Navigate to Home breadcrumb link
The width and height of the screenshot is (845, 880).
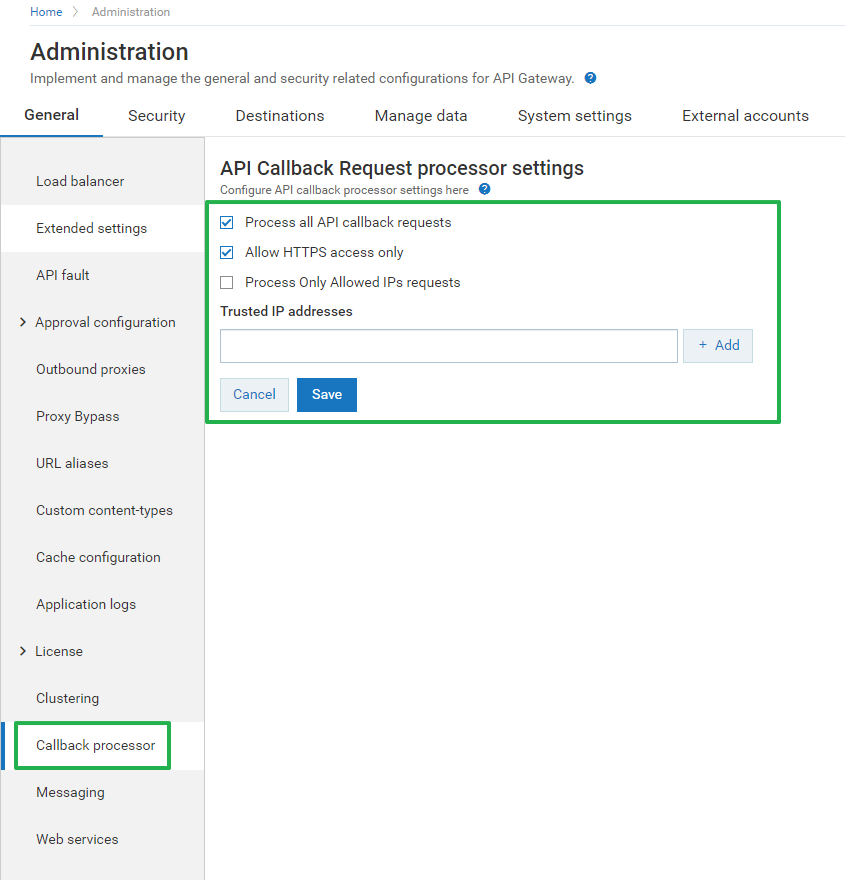(x=46, y=12)
